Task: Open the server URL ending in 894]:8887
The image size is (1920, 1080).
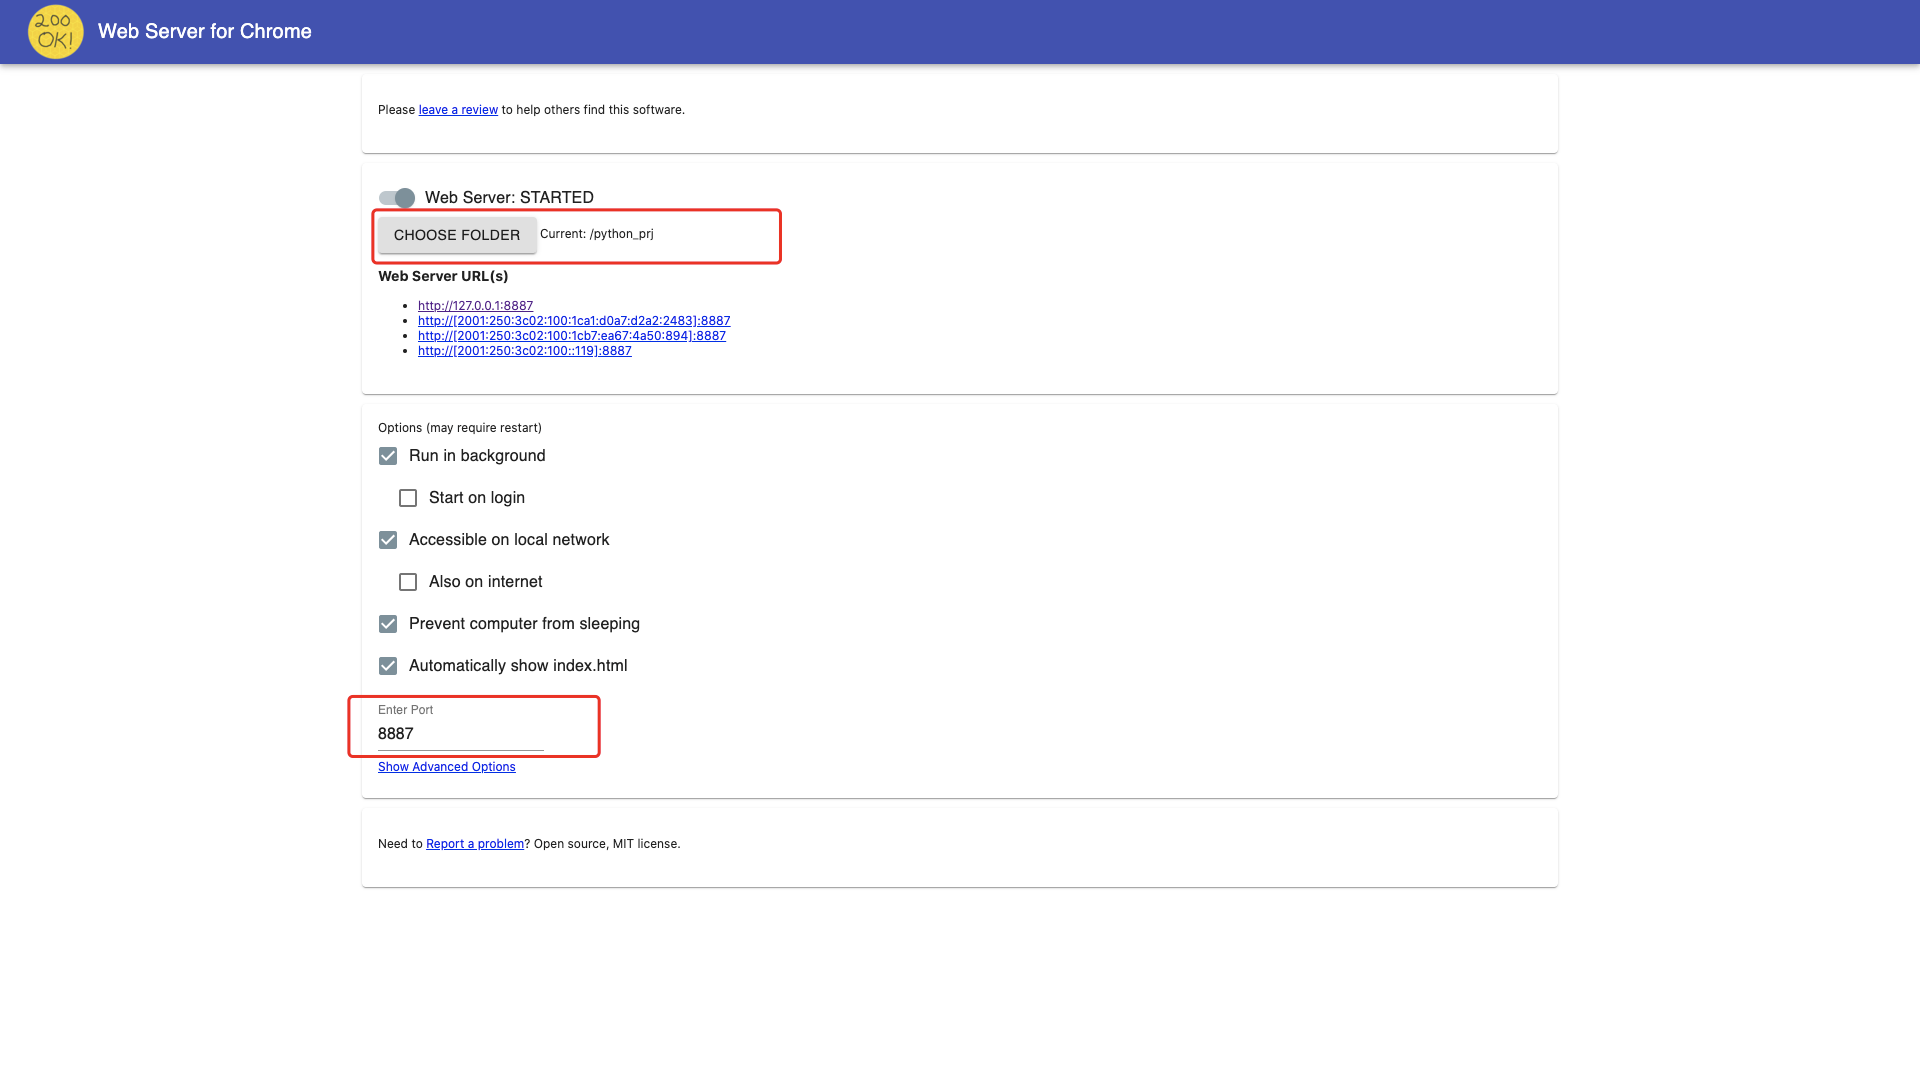Action: (572, 336)
